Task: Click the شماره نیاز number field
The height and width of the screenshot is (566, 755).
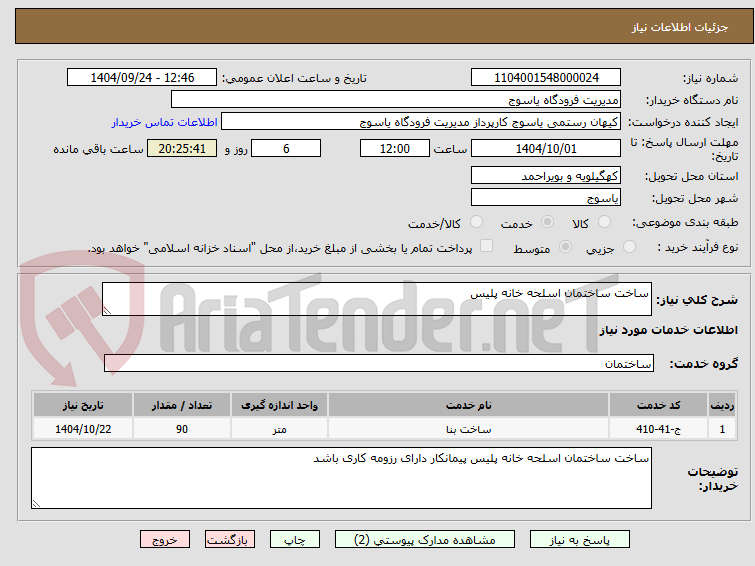Action: pos(546,77)
